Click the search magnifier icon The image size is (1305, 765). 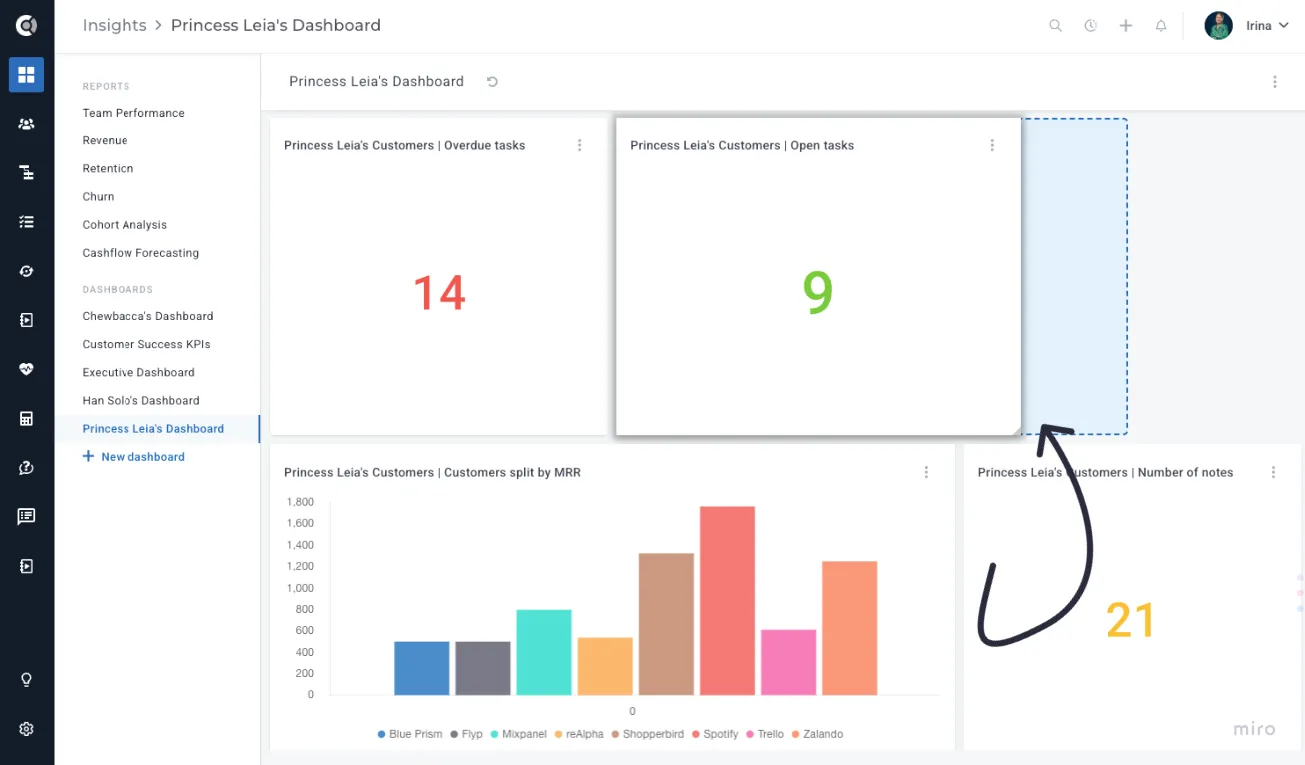point(1055,26)
